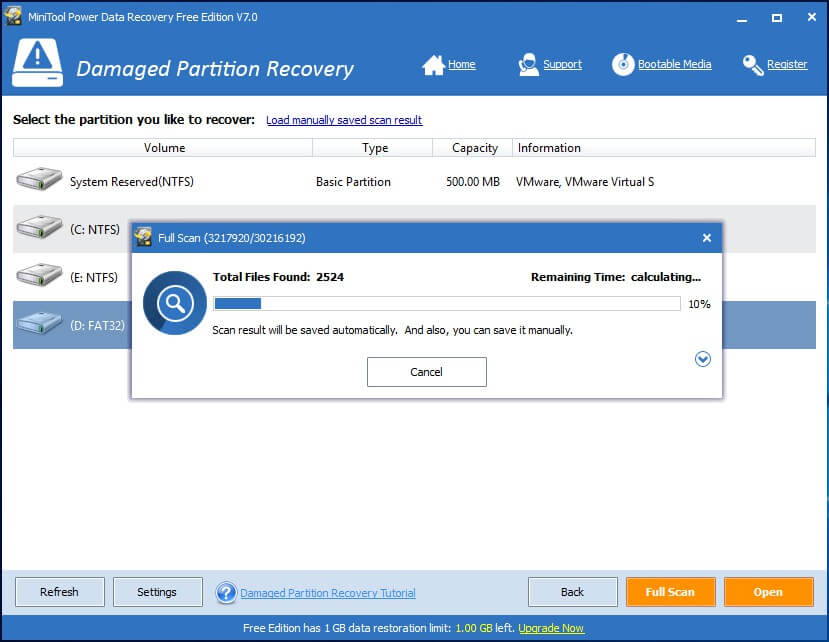The height and width of the screenshot is (642, 829).
Task: Click the Refresh button
Action: (x=60, y=592)
